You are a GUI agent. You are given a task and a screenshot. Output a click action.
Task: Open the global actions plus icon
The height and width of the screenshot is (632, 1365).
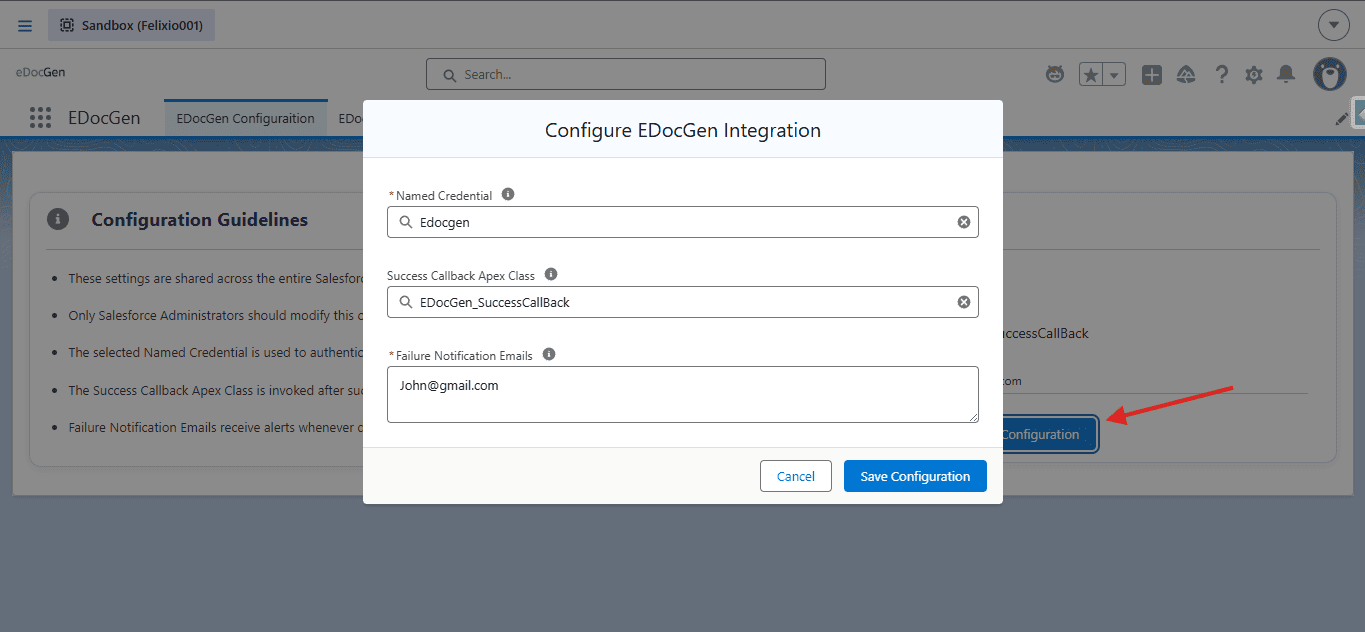1152,74
